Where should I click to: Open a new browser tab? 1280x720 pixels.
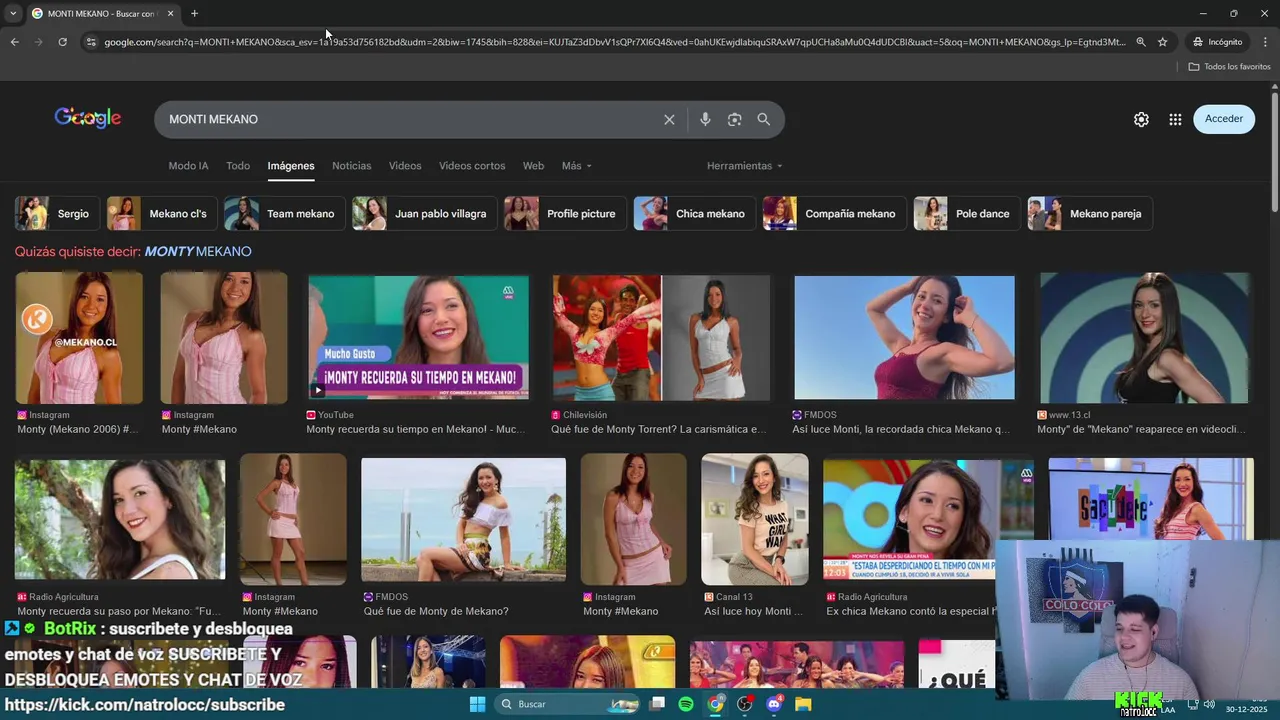(194, 13)
